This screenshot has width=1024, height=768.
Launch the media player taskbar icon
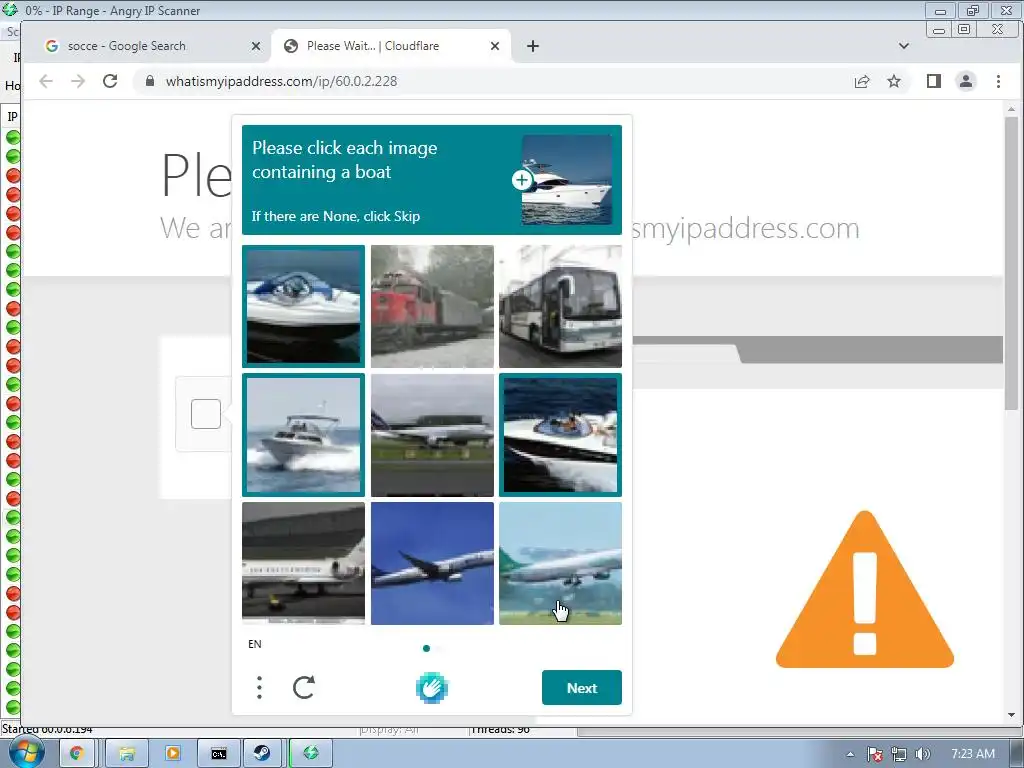coord(172,754)
